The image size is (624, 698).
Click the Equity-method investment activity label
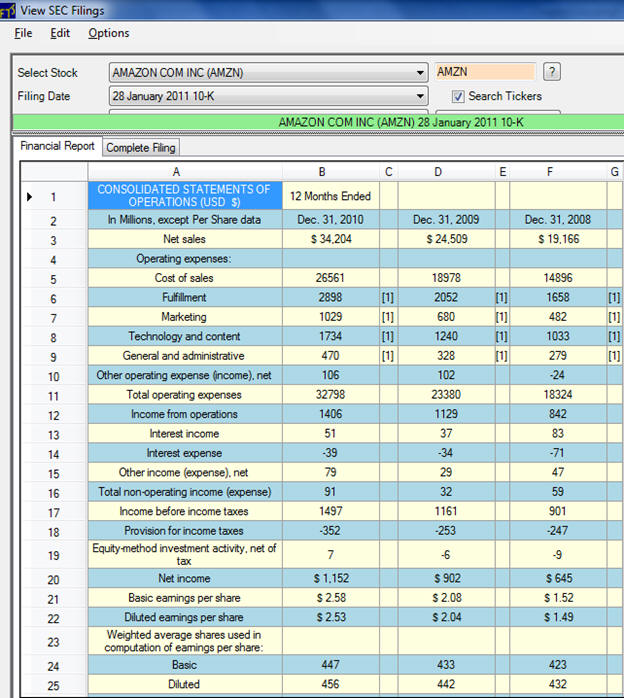pyautogui.click(x=185, y=554)
